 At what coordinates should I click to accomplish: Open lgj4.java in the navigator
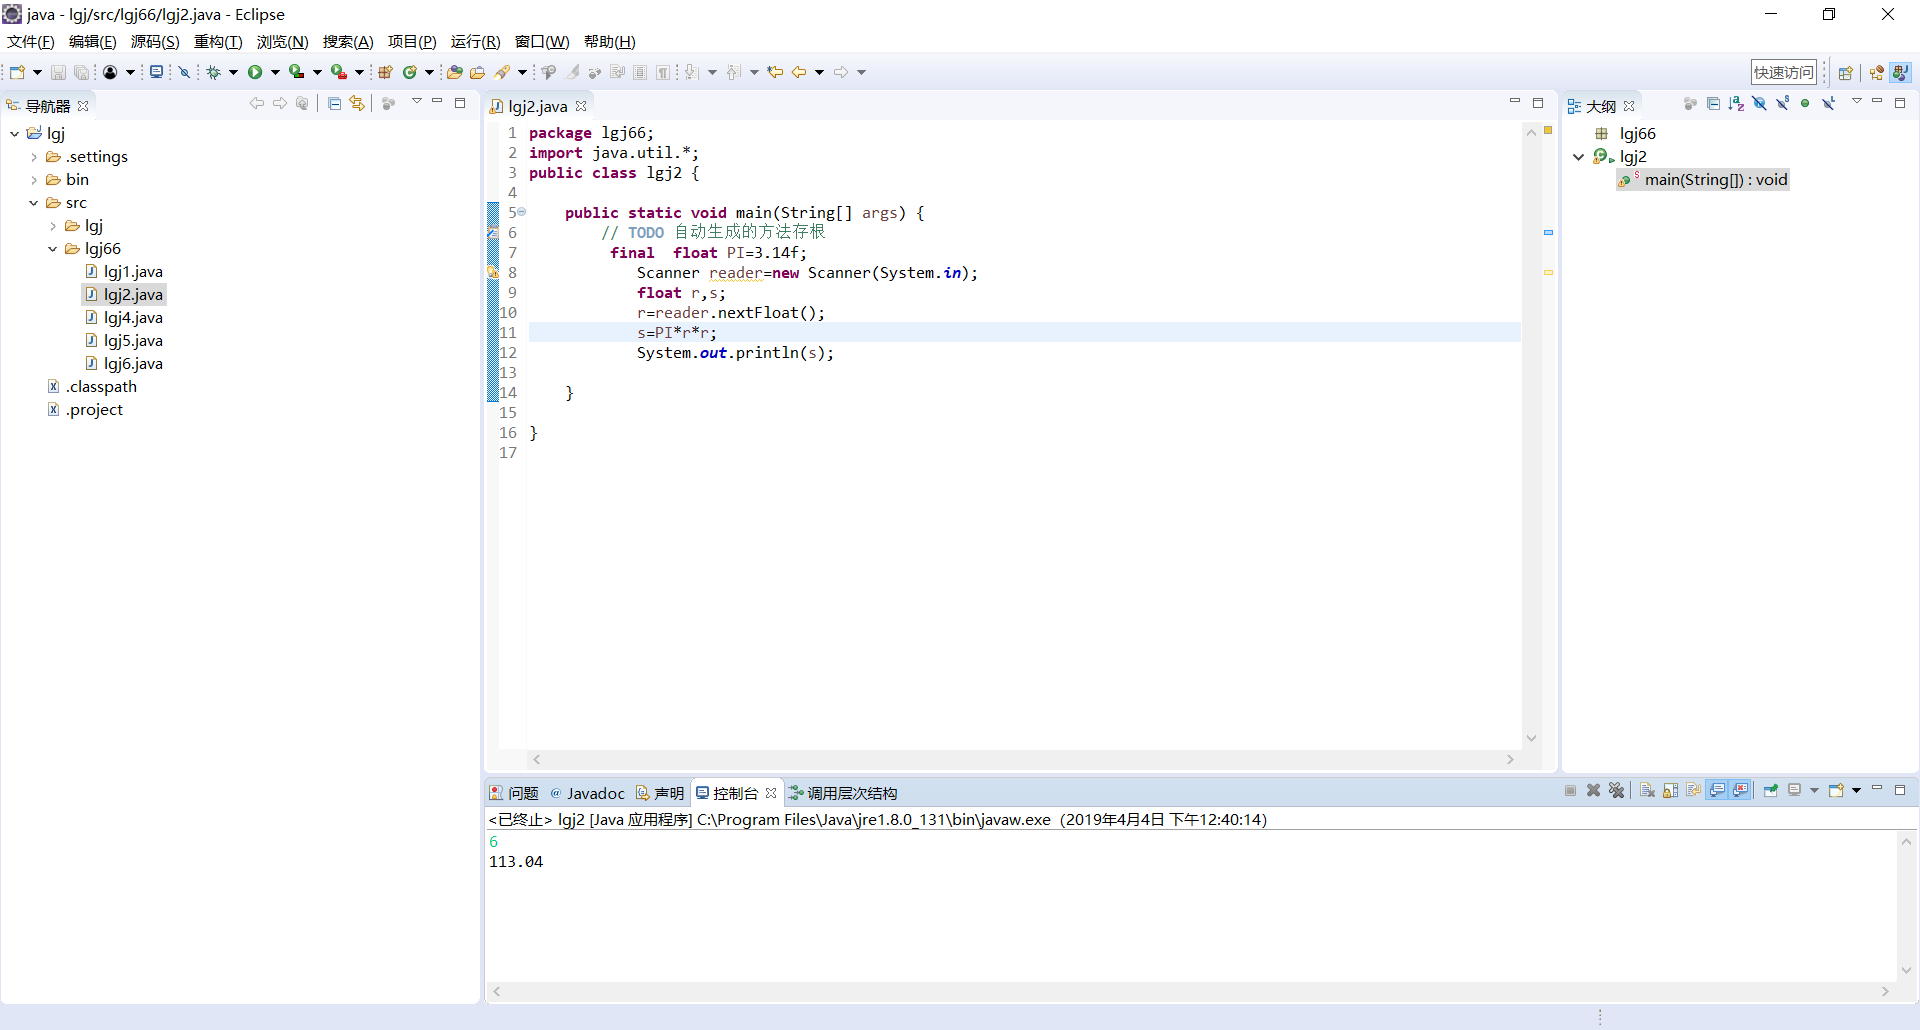[133, 318]
